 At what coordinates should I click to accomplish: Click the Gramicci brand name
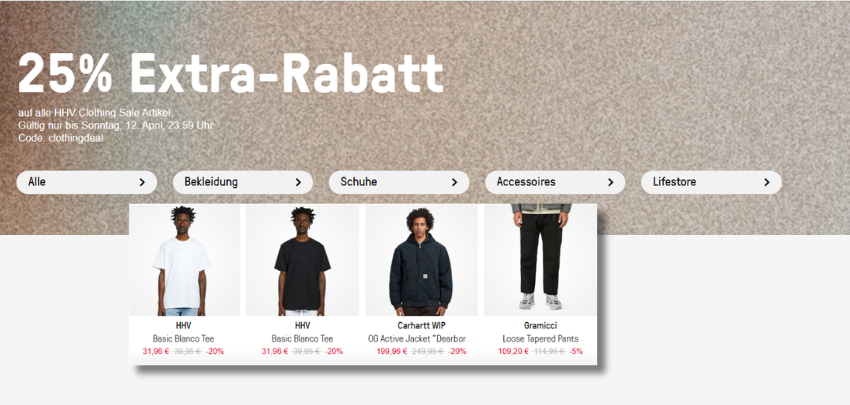(x=540, y=326)
